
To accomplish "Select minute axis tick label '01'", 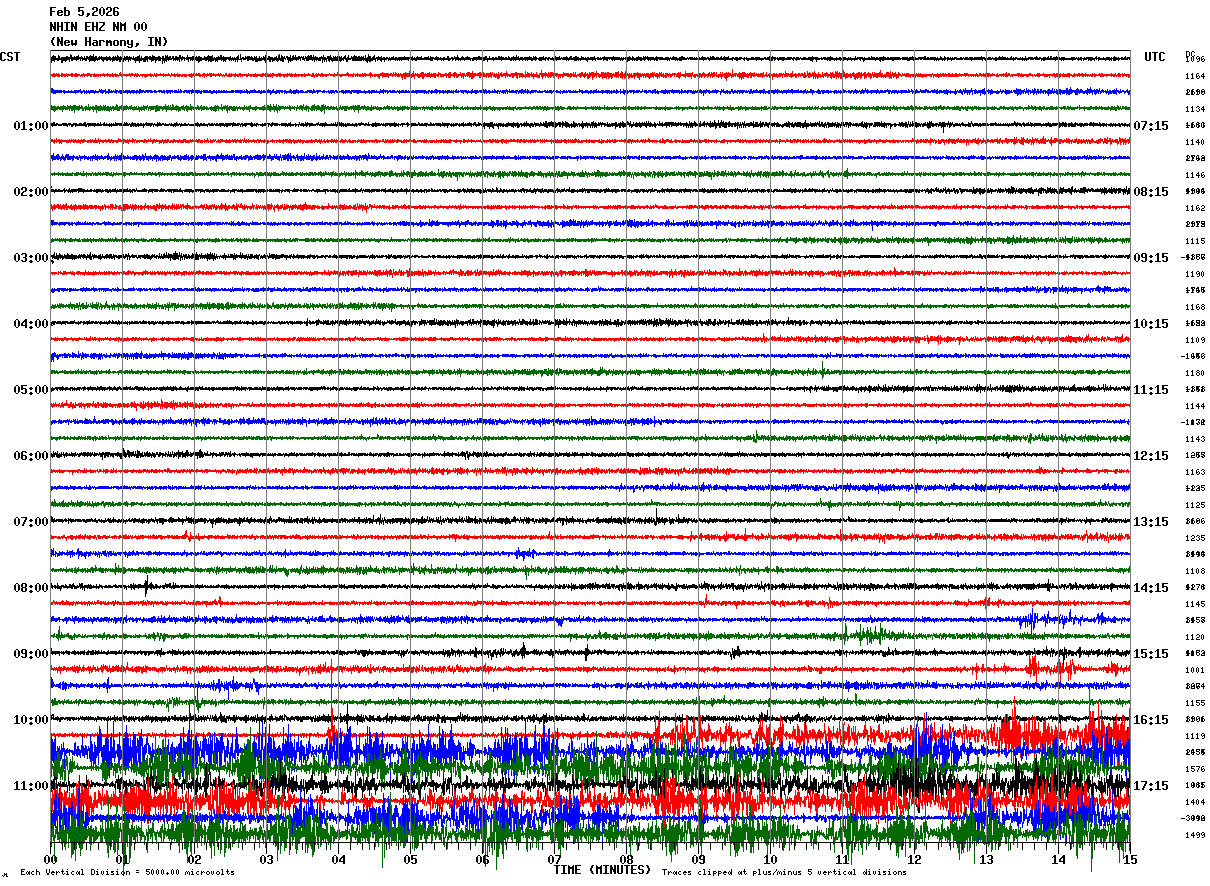I will [x=123, y=860].
